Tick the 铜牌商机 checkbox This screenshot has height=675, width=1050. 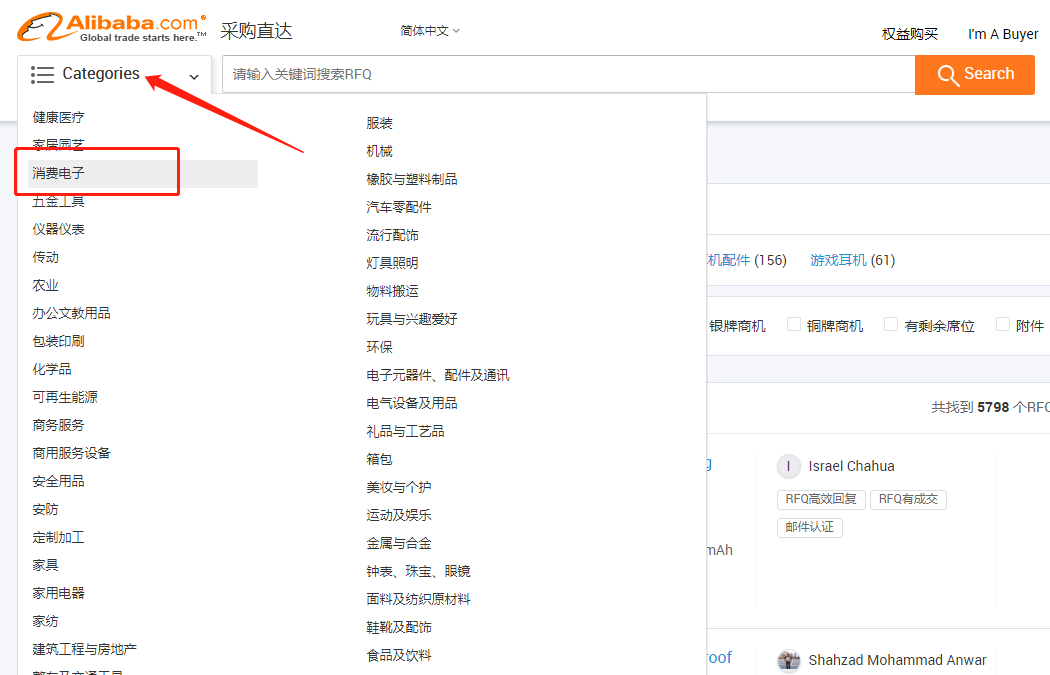794,324
